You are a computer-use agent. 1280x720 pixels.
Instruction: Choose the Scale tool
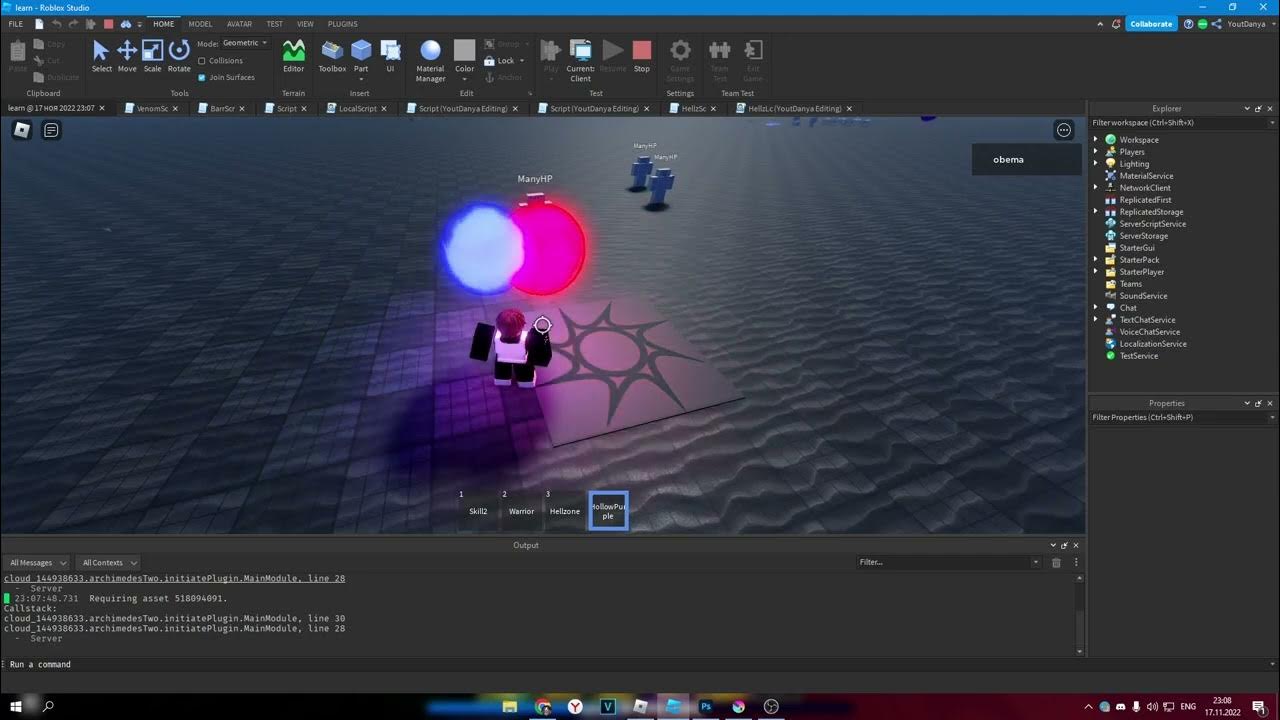[x=152, y=56]
